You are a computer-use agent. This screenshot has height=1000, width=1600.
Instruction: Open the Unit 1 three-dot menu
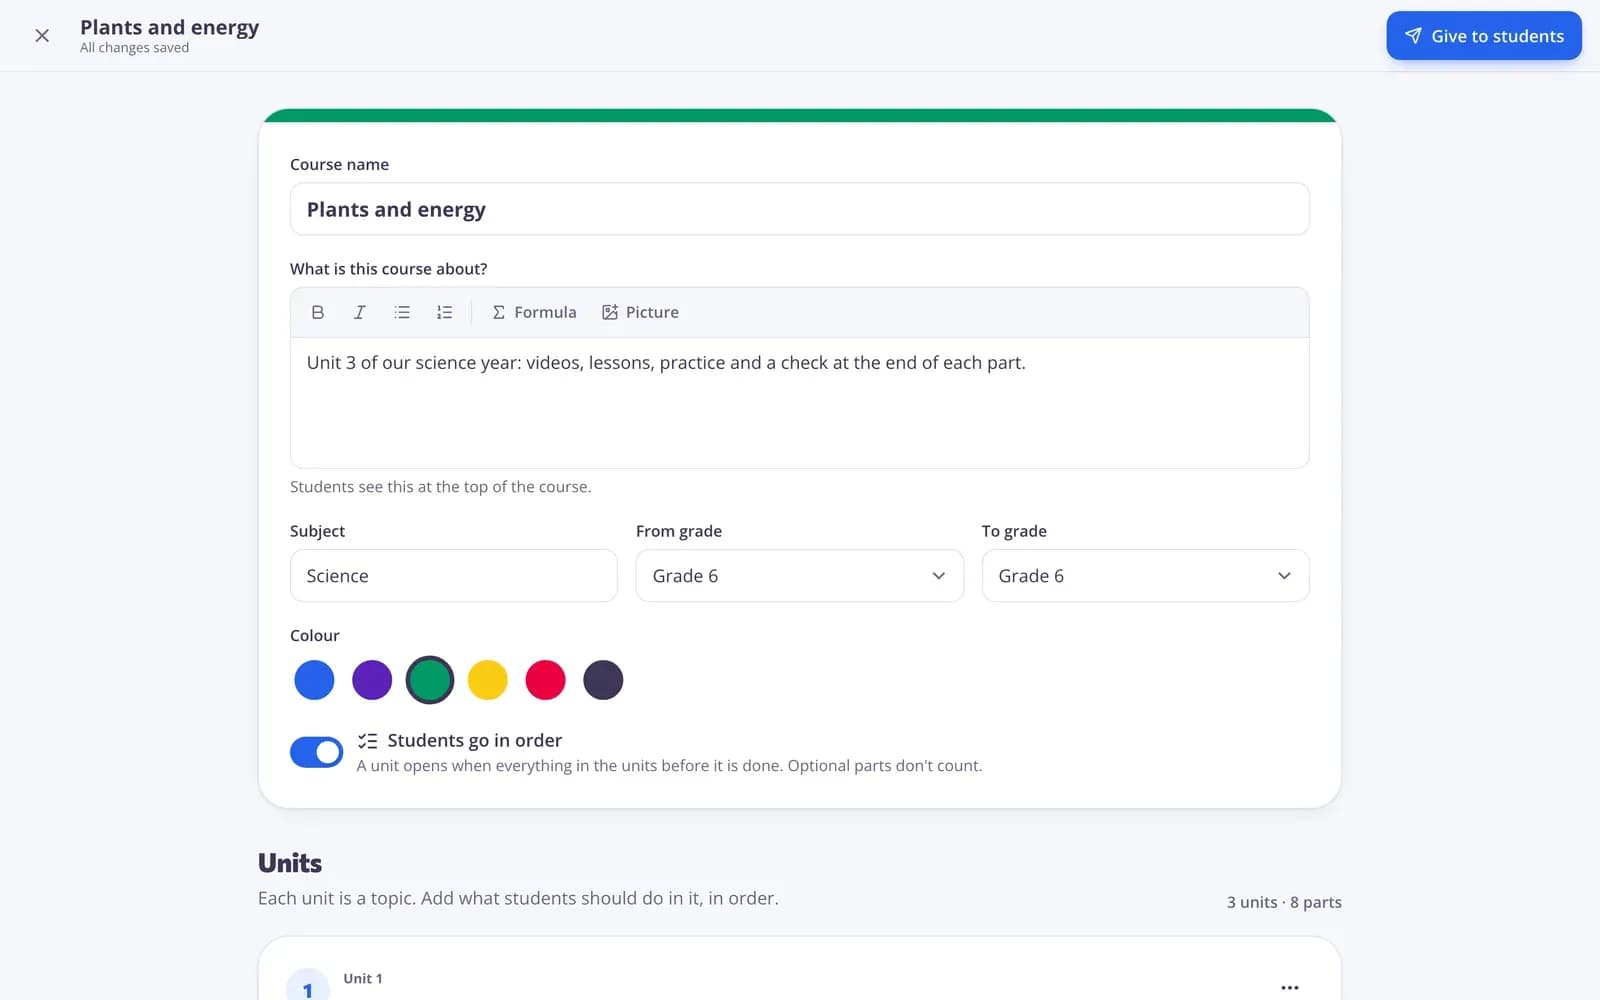1290,987
